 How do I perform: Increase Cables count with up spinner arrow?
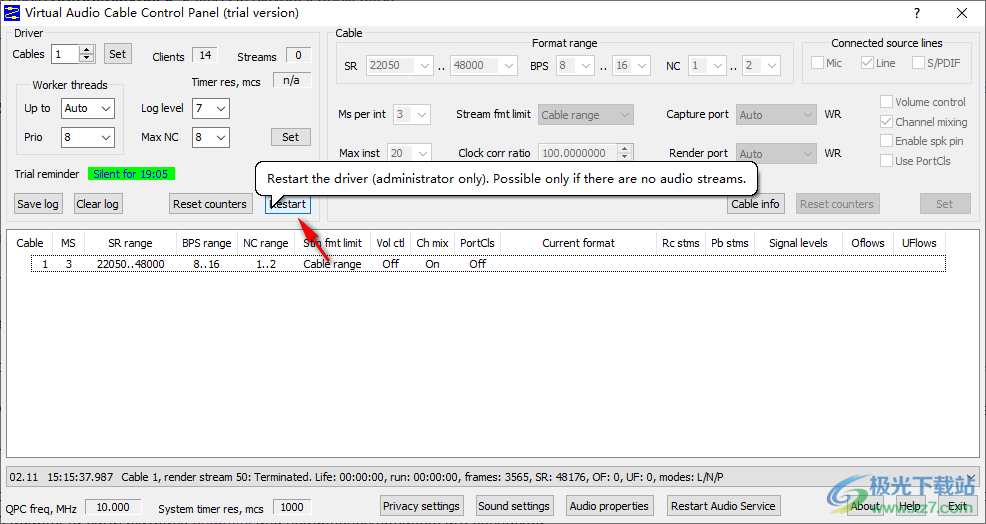coord(87,50)
